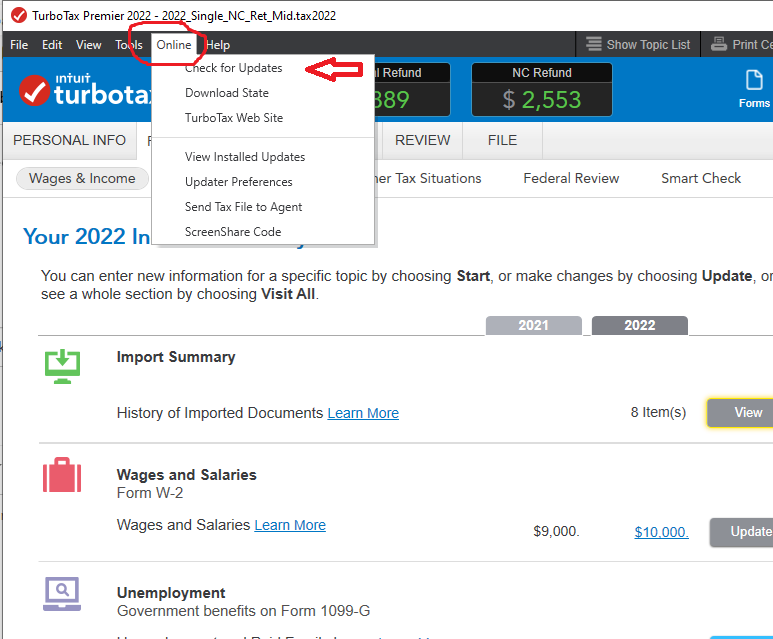Click the Form W-2 label
Screen dimensions: 773x639
pos(150,493)
